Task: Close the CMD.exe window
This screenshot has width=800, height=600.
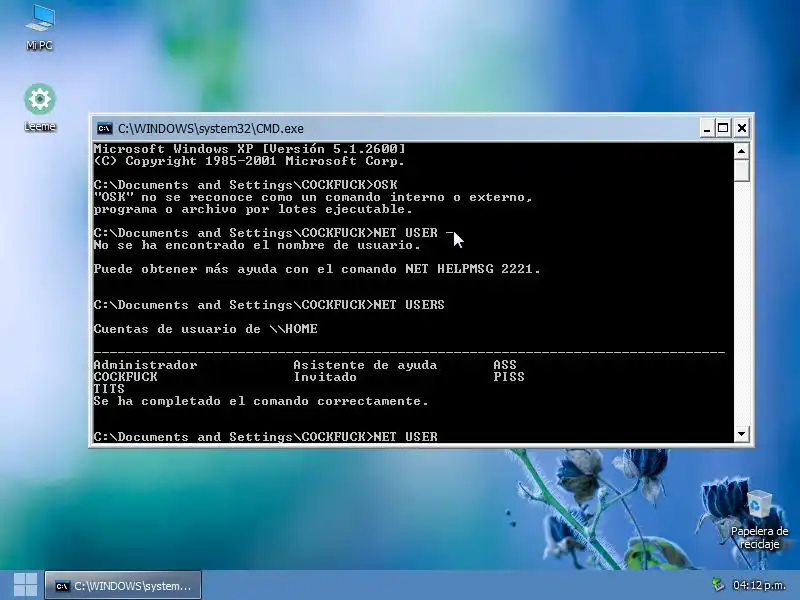Action: (x=742, y=128)
